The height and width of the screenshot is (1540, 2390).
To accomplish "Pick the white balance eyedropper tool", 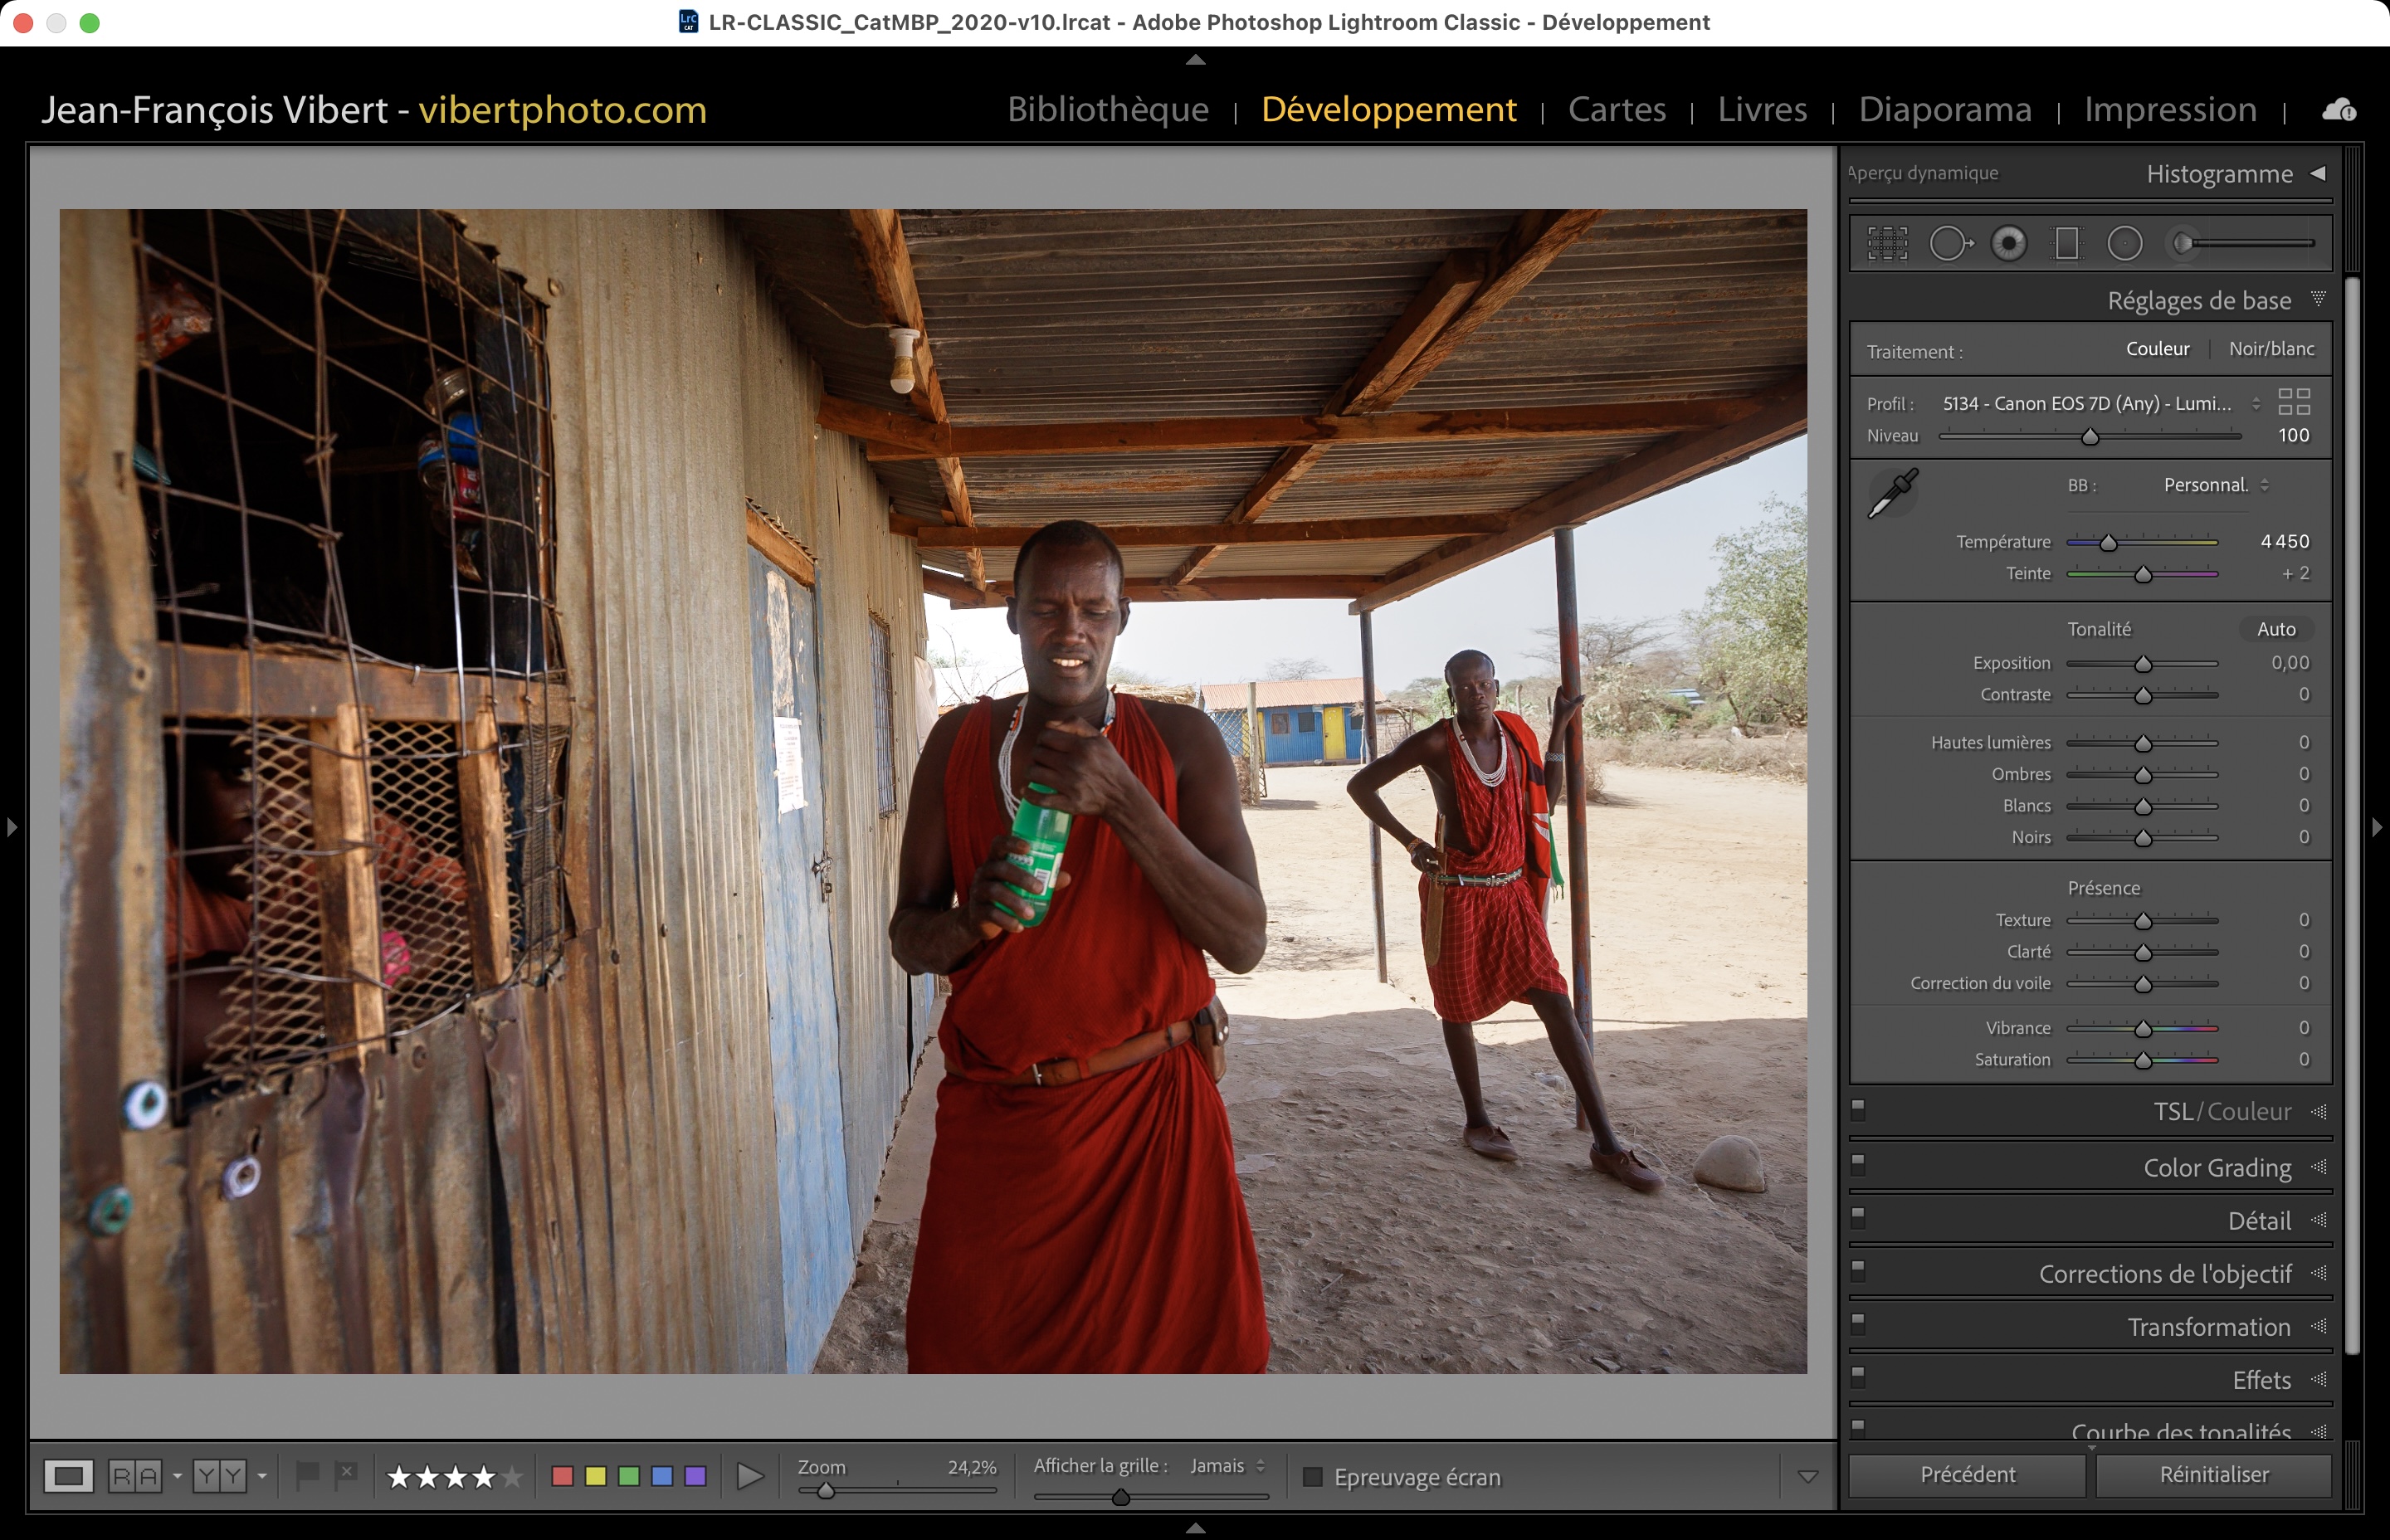I will tap(1892, 494).
